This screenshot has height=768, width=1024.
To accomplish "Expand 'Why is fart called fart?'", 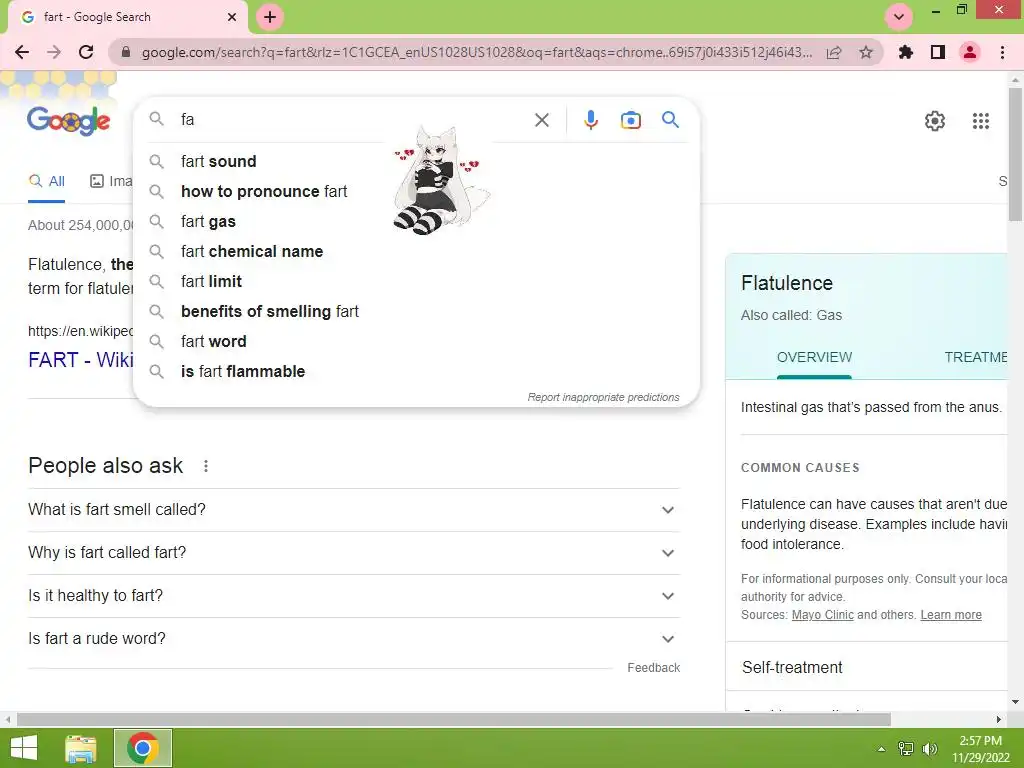I will [x=354, y=552].
